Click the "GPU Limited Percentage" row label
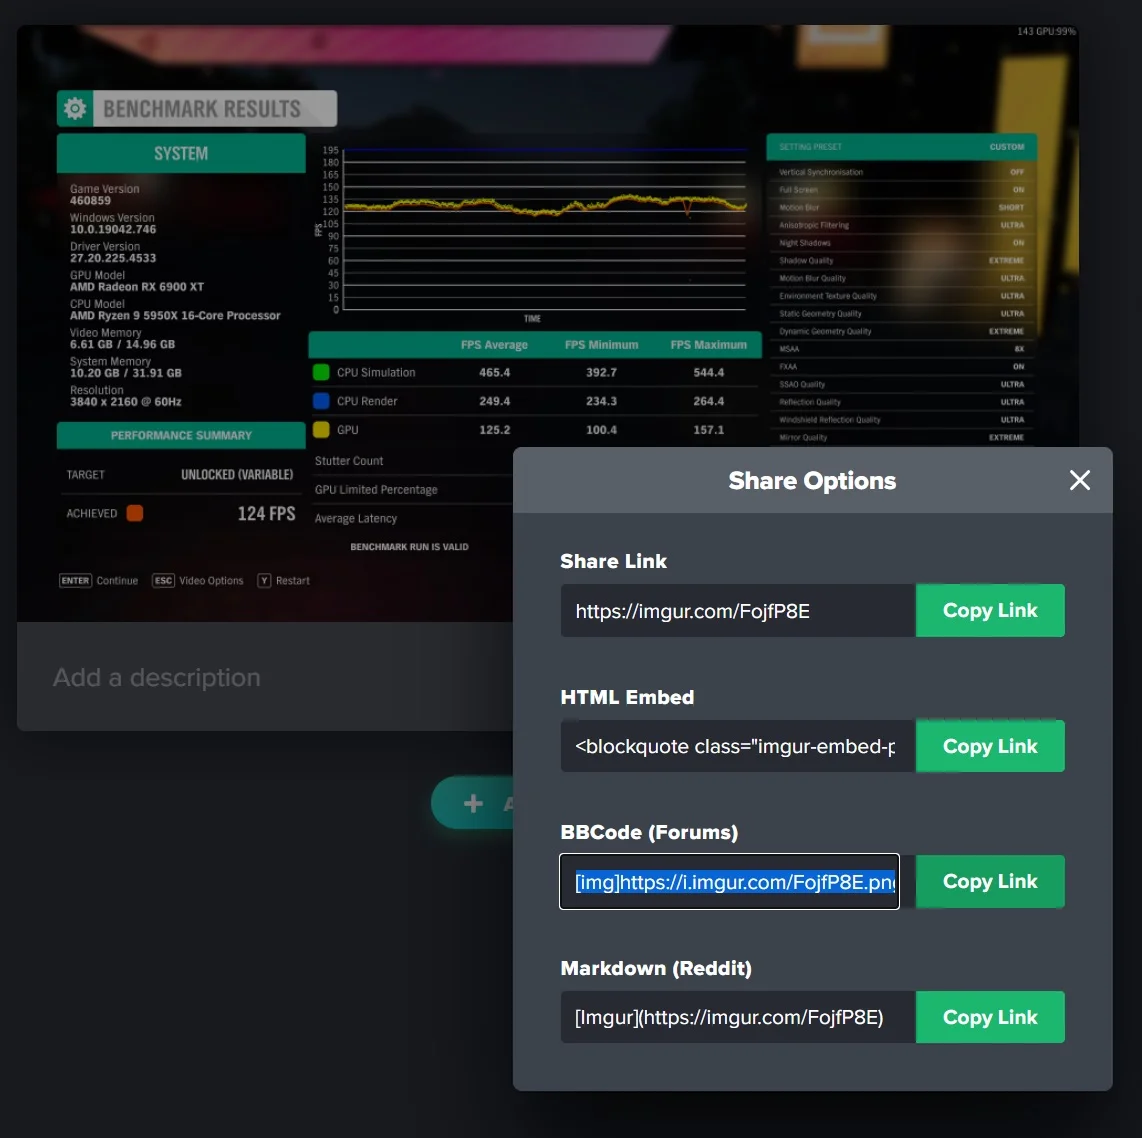 coord(376,489)
